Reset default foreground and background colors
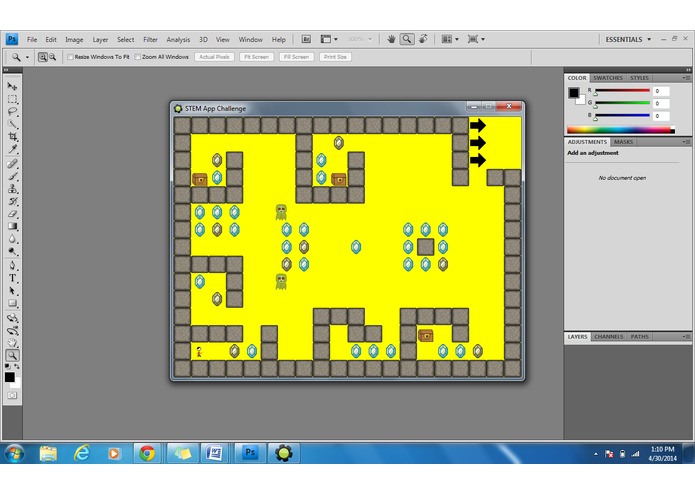Image resolution: width=695 pixels, height=494 pixels. pyautogui.click(x=8, y=366)
